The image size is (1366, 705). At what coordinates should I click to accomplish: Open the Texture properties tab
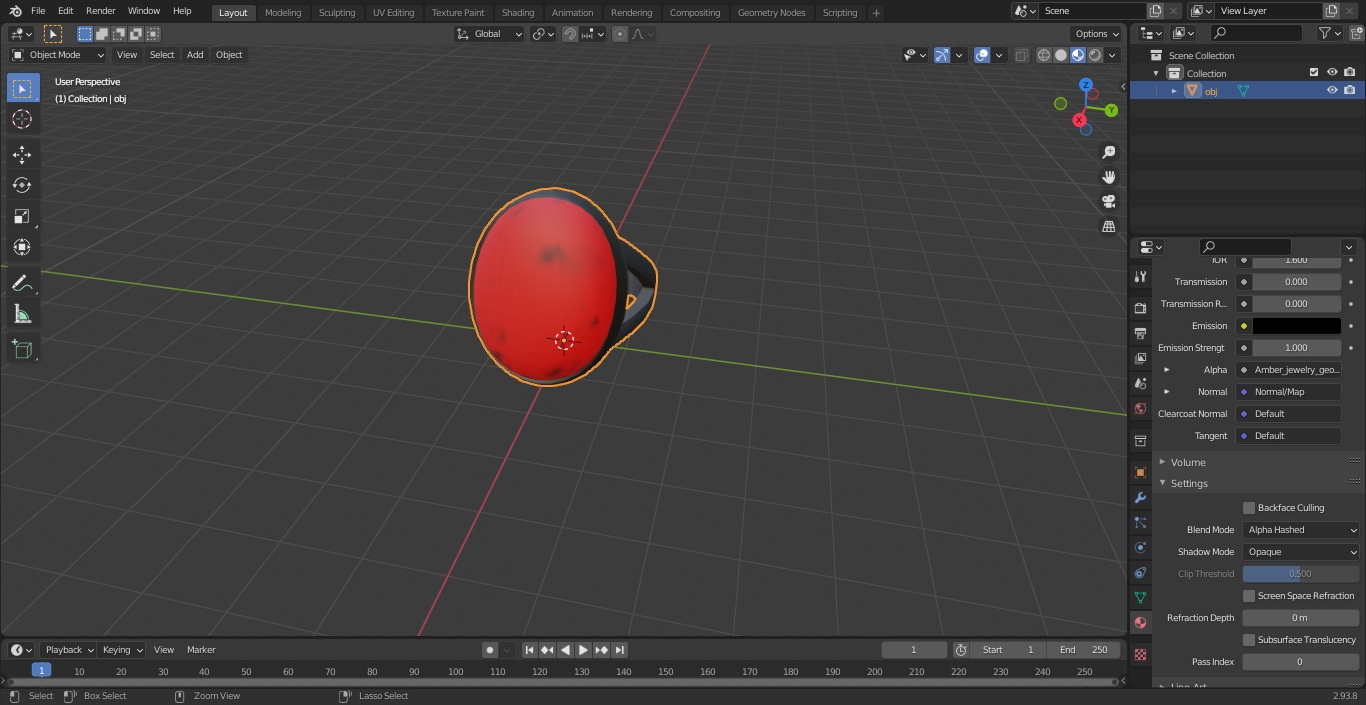coord(1140,654)
